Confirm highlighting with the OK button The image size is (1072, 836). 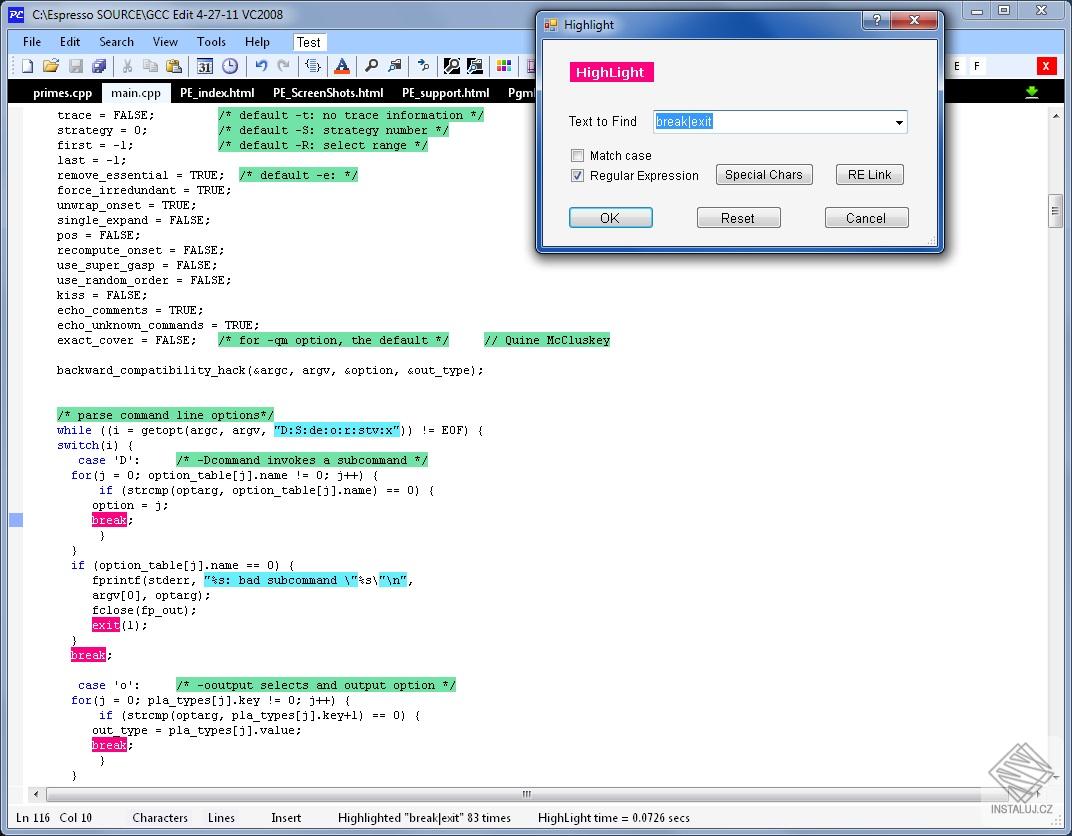click(610, 217)
